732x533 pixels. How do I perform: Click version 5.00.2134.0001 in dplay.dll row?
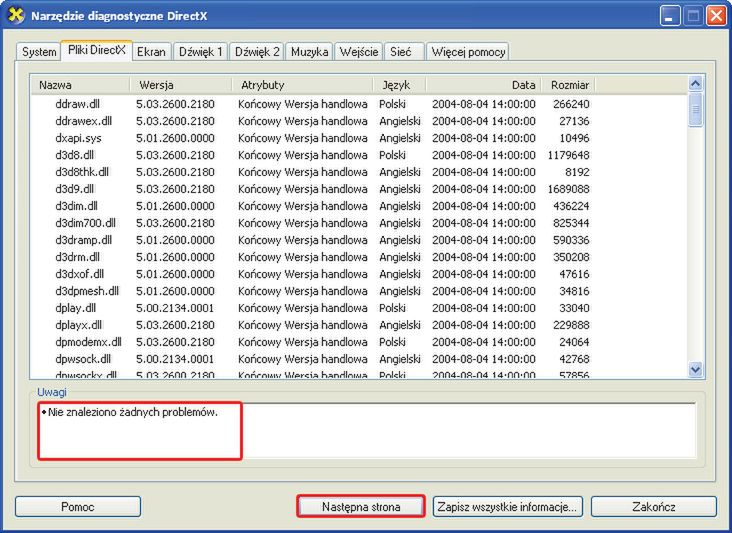[x=175, y=308]
